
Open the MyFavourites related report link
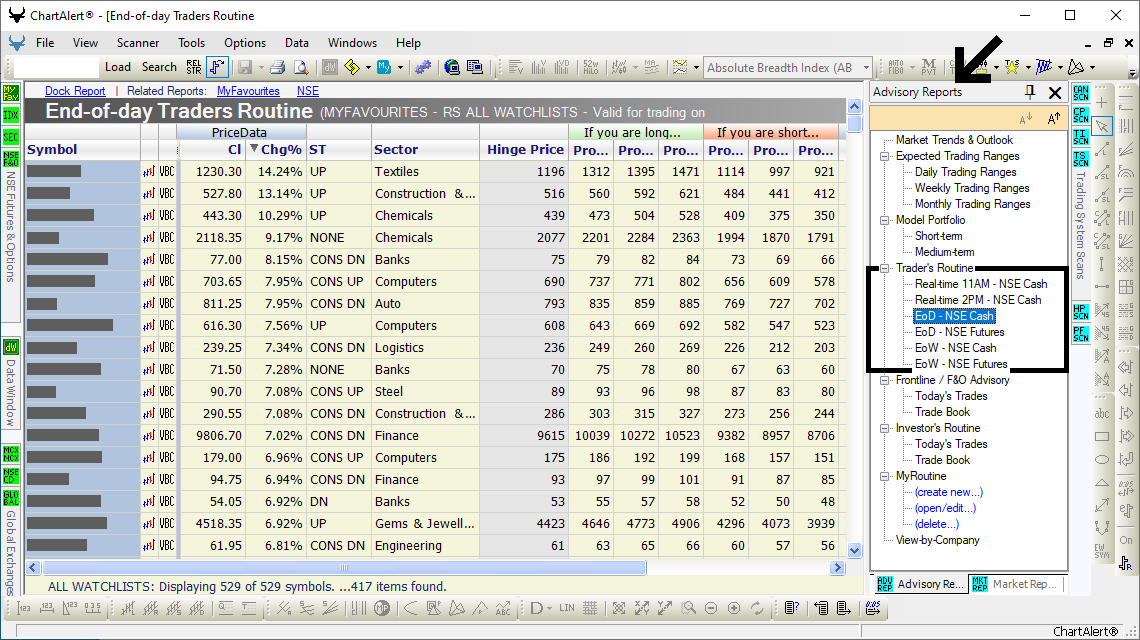pos(248,91)
